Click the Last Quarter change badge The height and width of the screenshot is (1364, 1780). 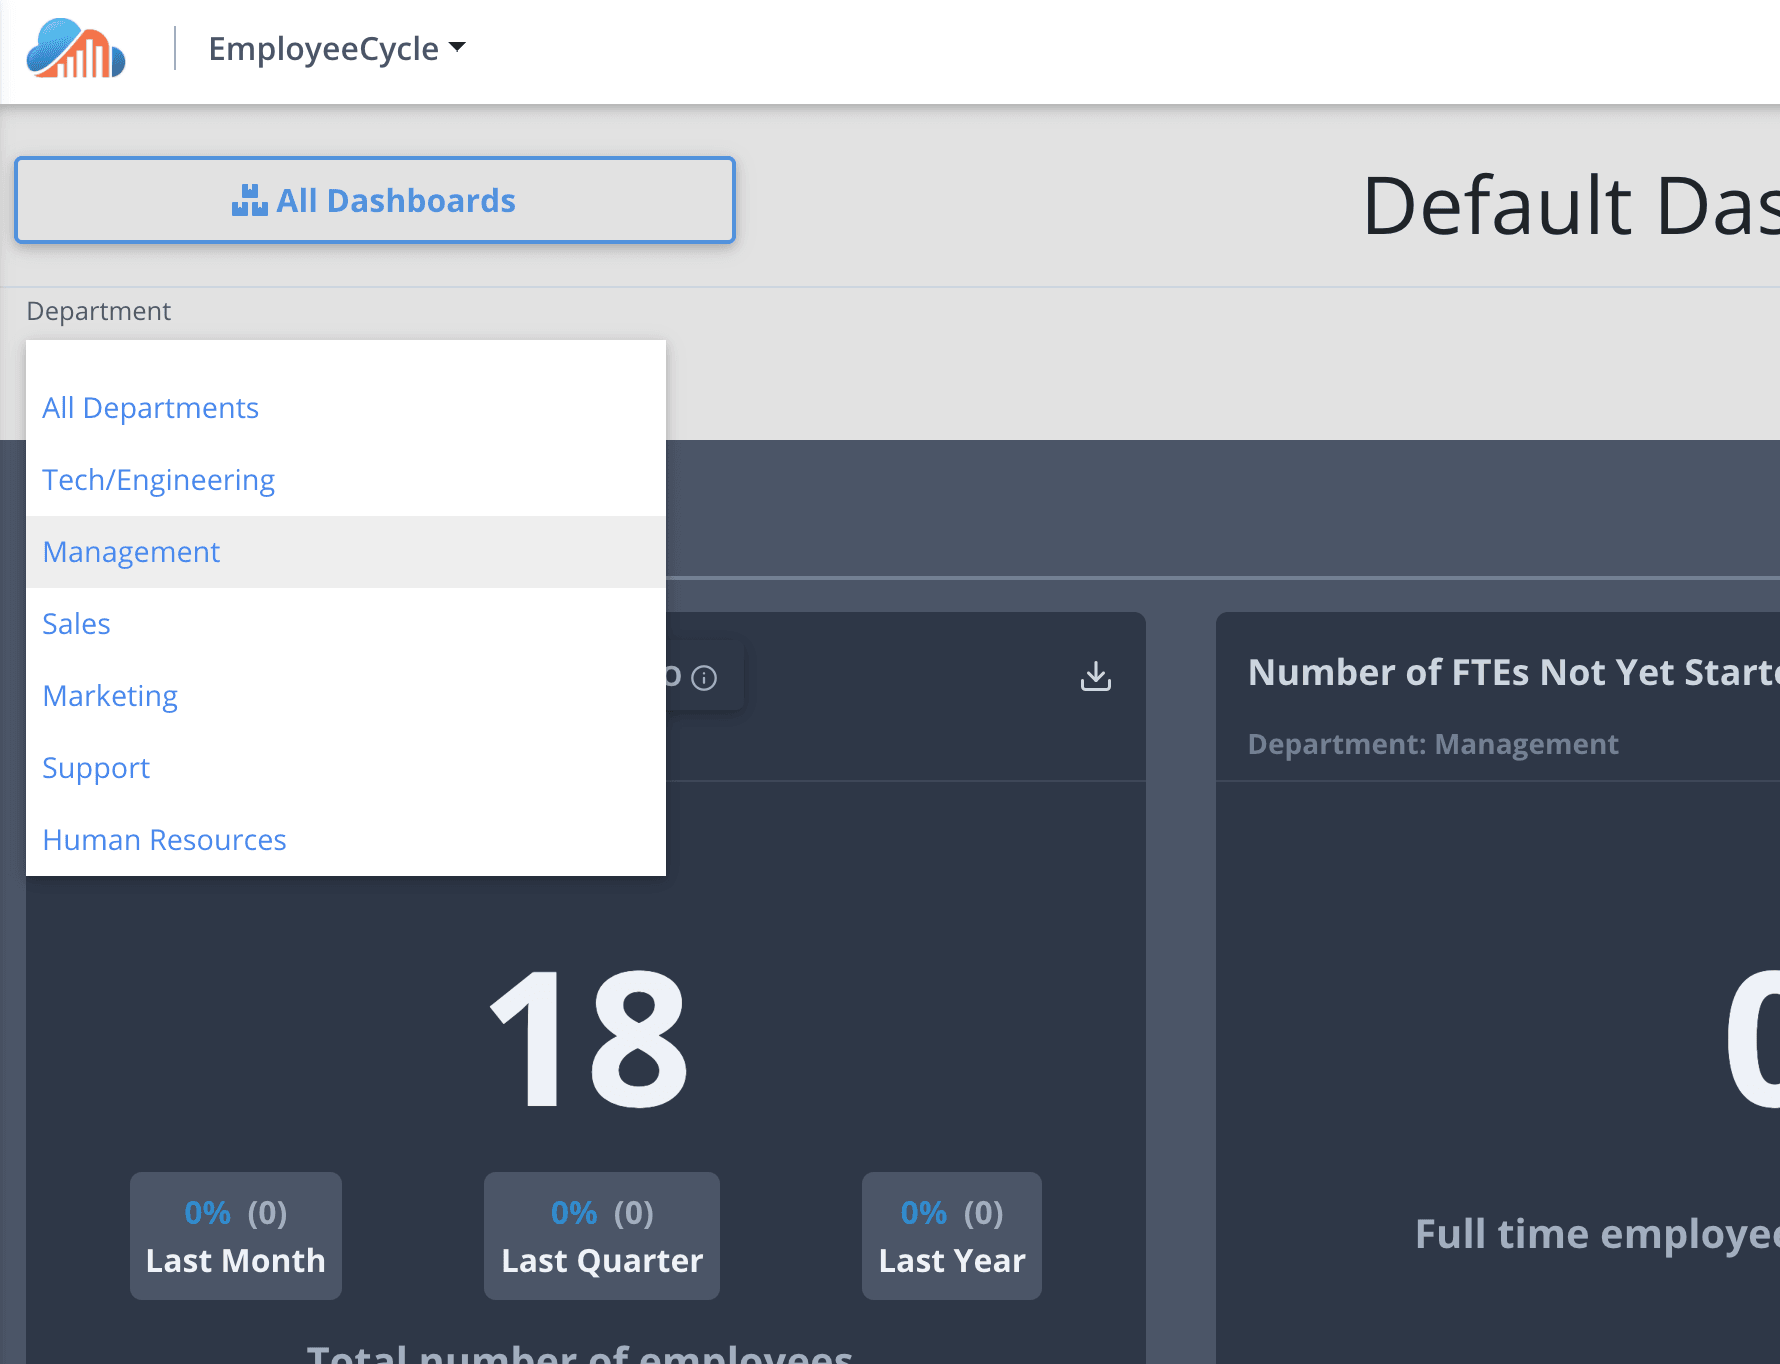(602, 1236)
